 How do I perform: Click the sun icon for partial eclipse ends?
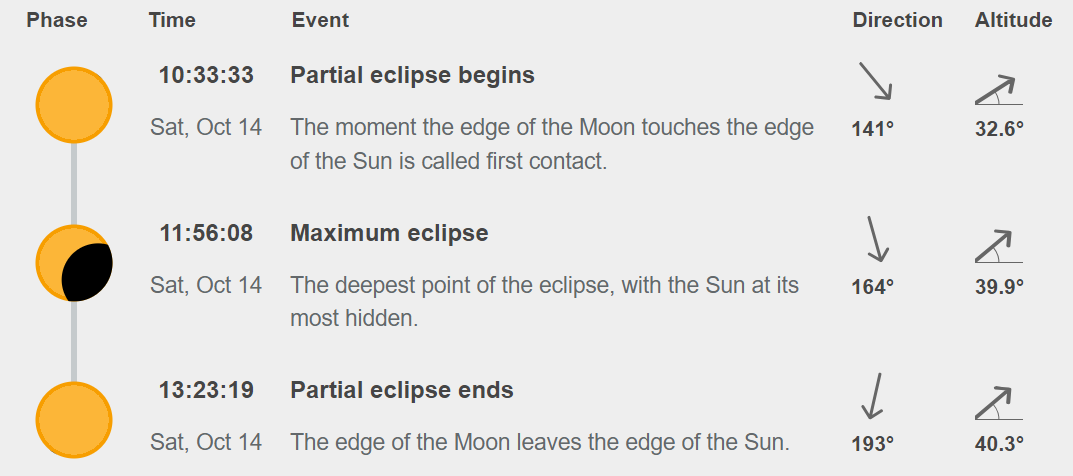pos(74,420)
